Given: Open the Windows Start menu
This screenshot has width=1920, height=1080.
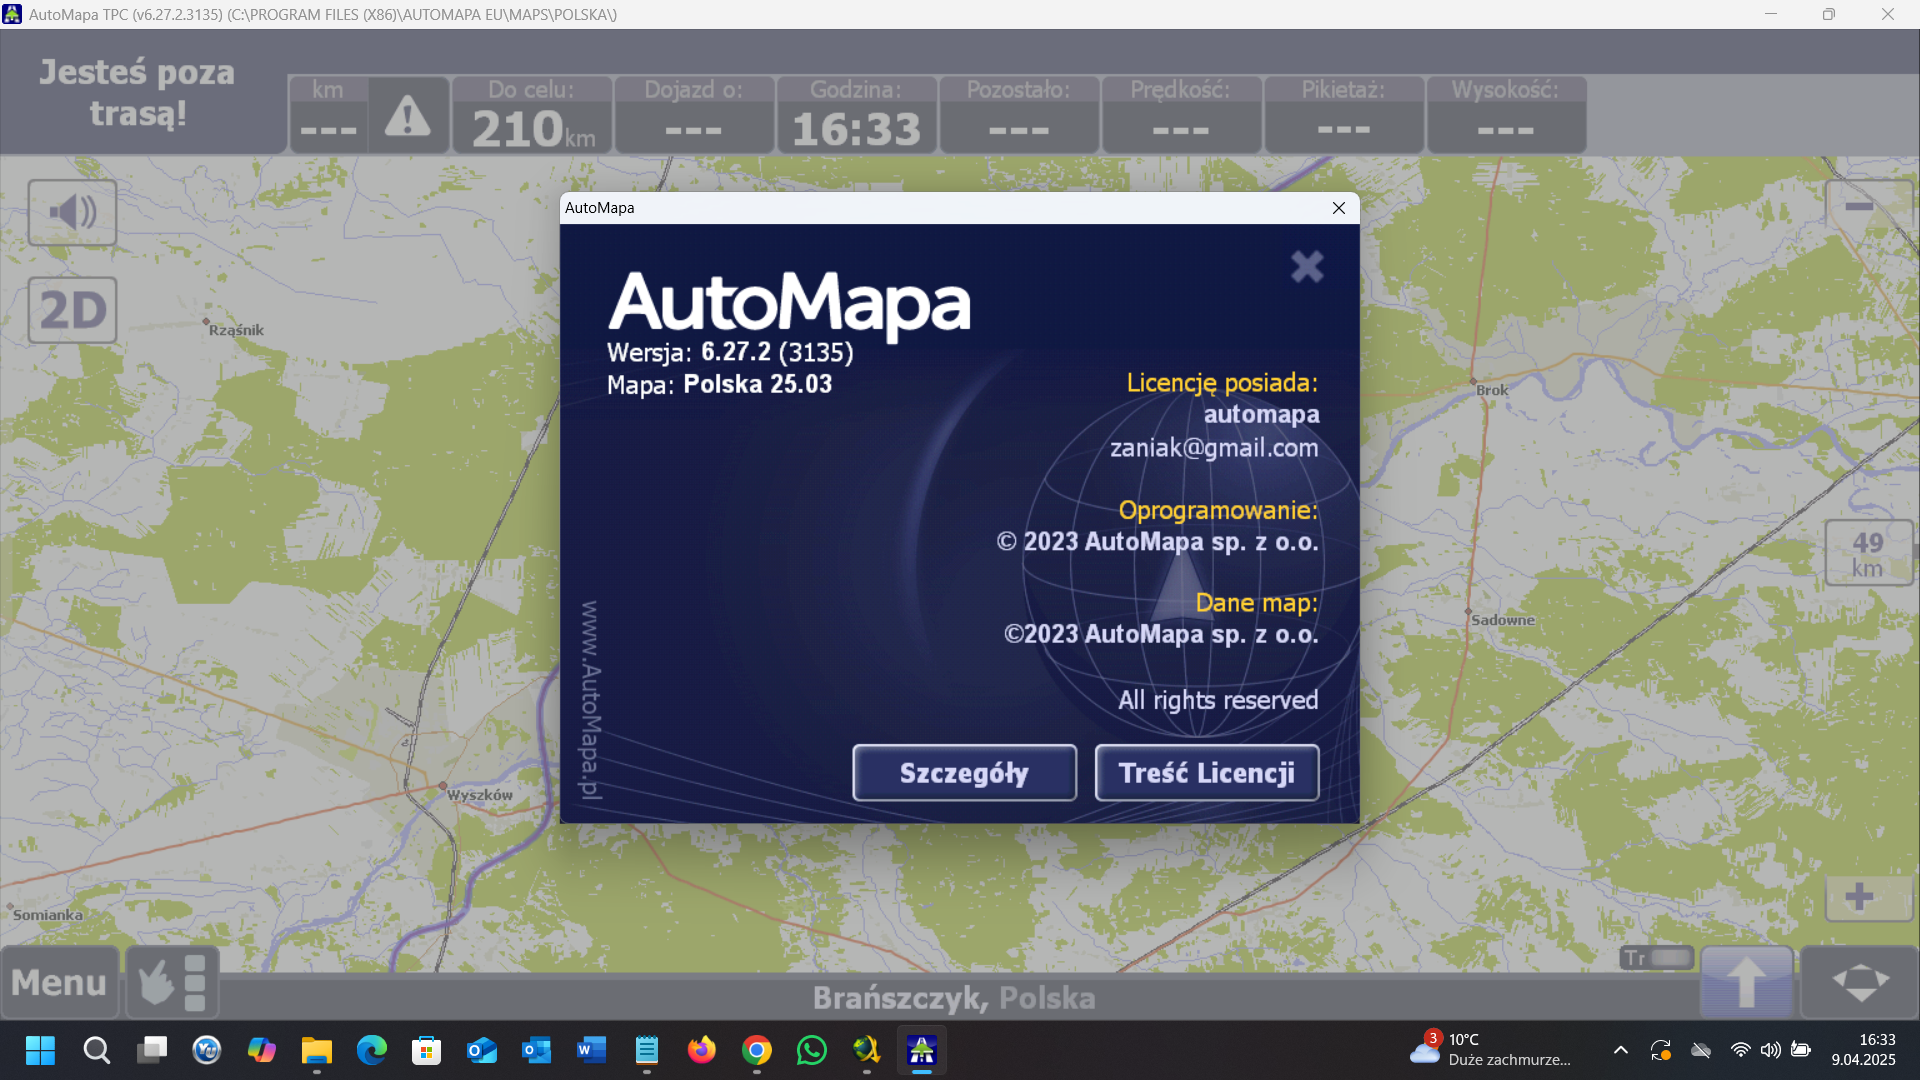Looking at the screenshot, I should click(x=40, y=1050).
